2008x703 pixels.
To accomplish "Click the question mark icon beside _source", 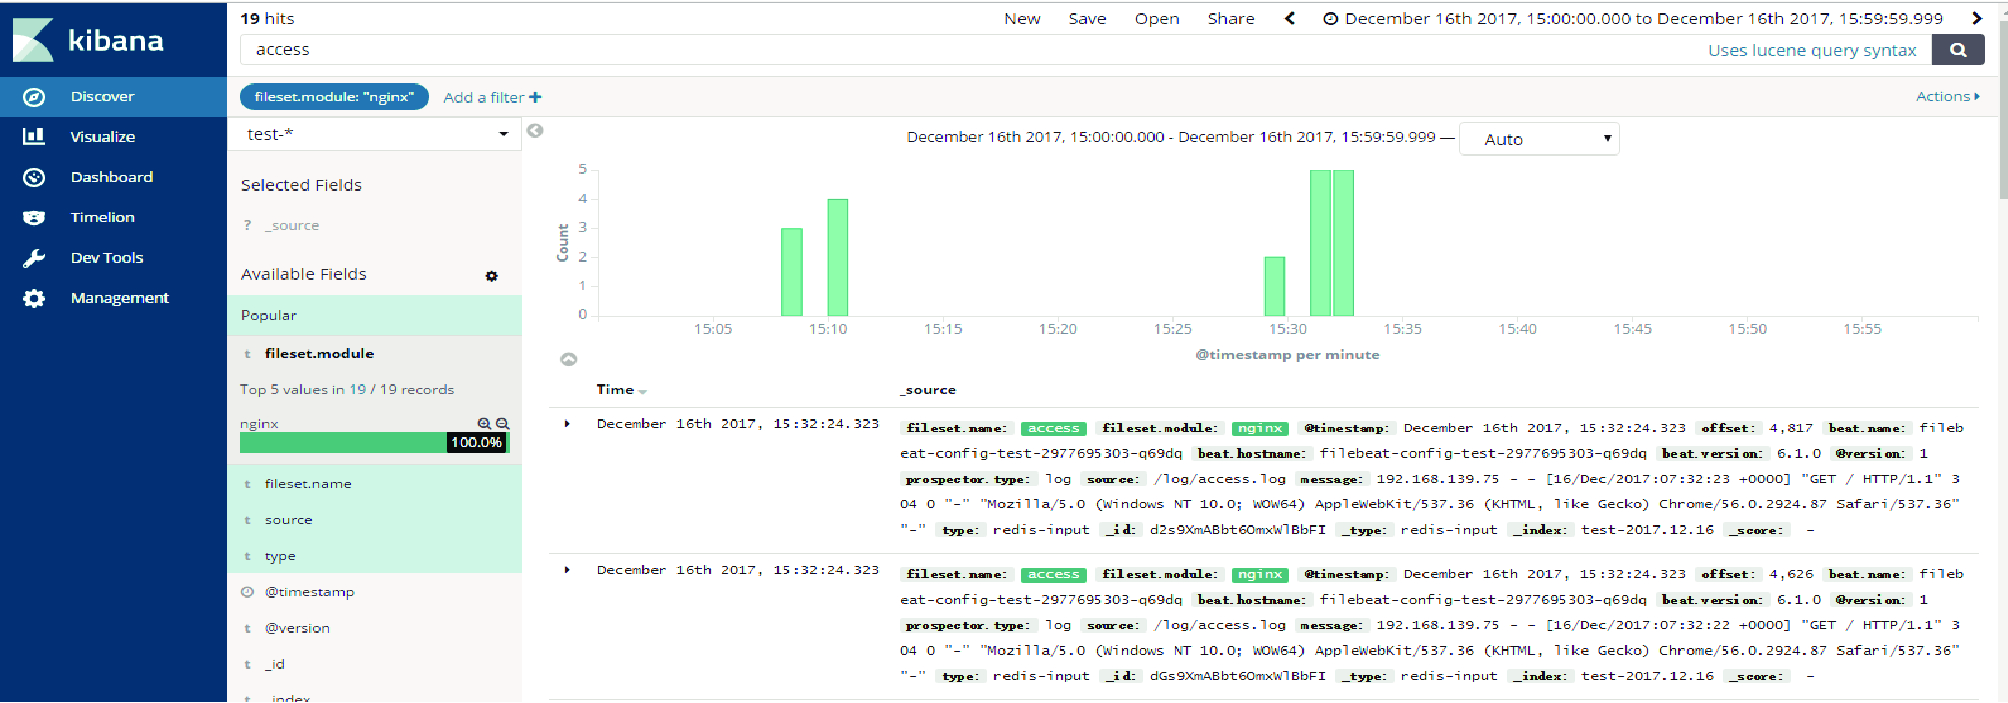I will point(247,225).
